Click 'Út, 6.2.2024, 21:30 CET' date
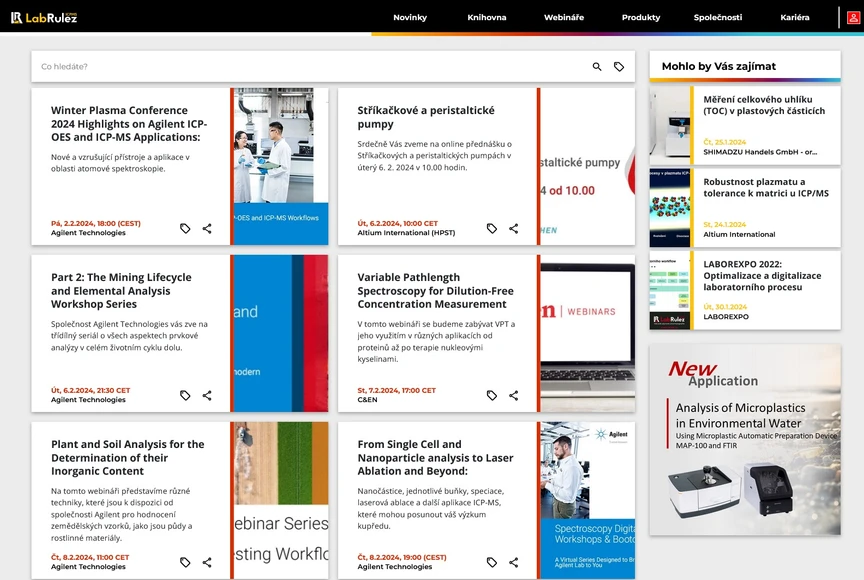Viewport: 864px width, 580px height. click(x=90, y=390)
